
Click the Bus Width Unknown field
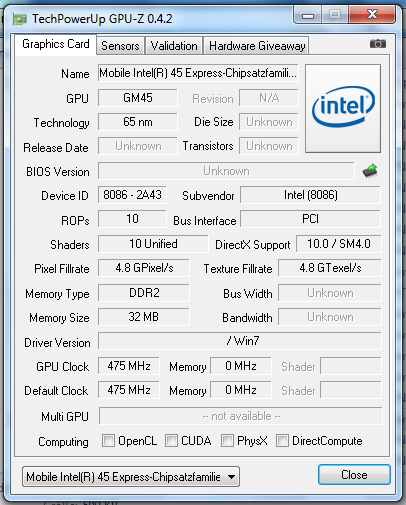330,293
